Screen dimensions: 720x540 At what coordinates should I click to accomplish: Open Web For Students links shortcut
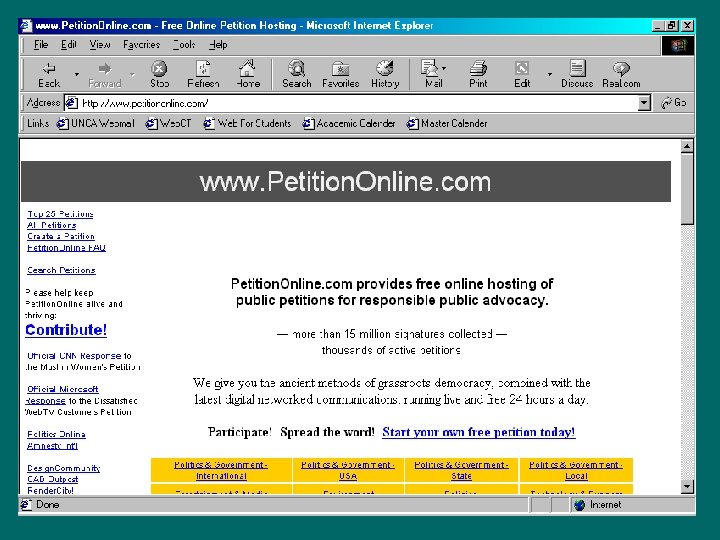[247, 124]
